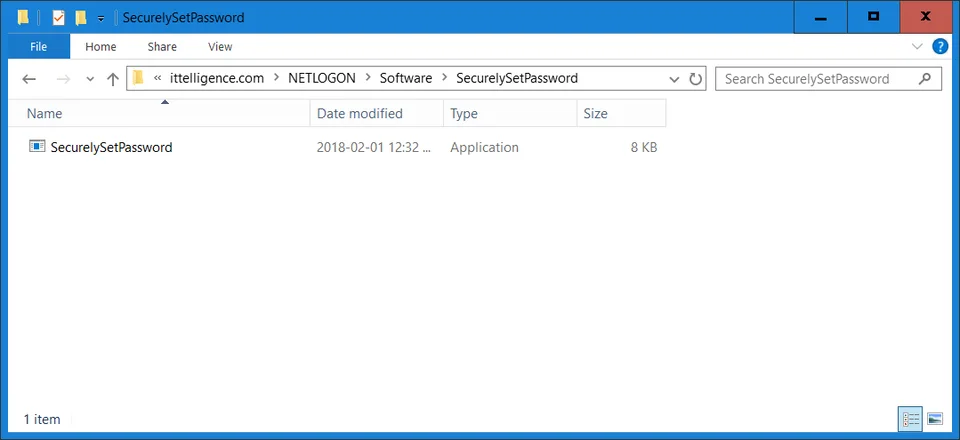The height and width of the screenshot is (440, 960).
Task: Switch to Details view layout
Action: coord(911,419)
